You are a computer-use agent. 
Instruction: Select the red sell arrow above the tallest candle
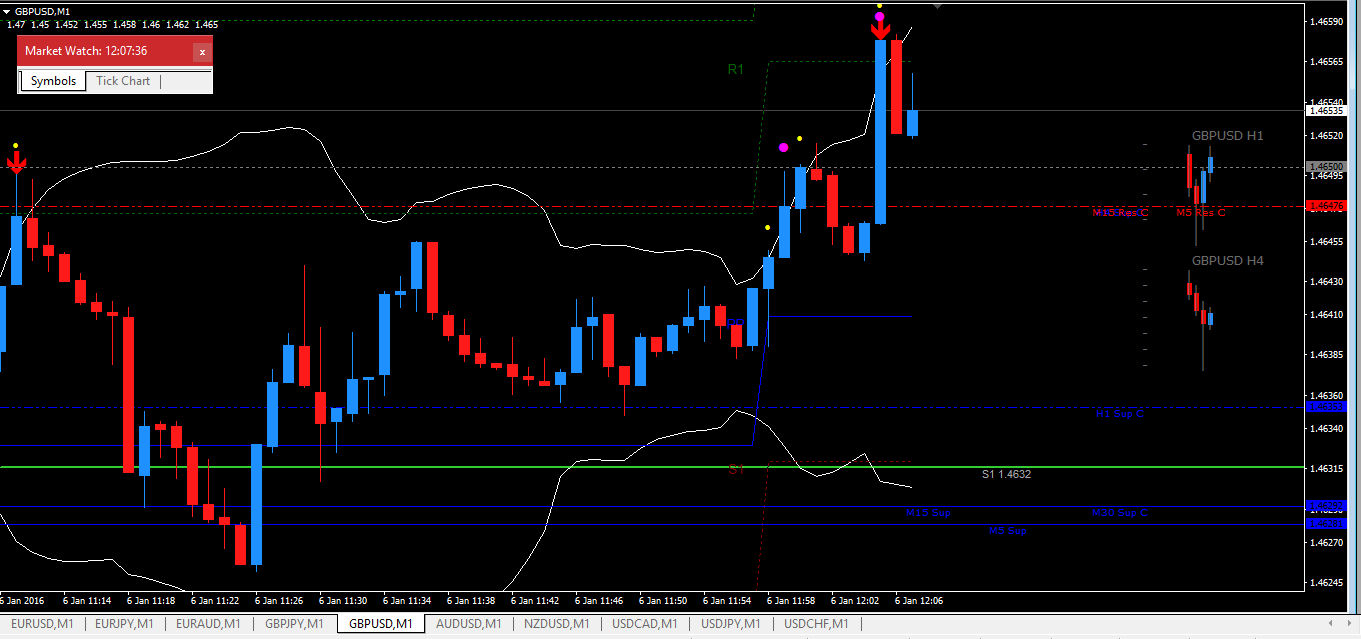pos(881,30)
